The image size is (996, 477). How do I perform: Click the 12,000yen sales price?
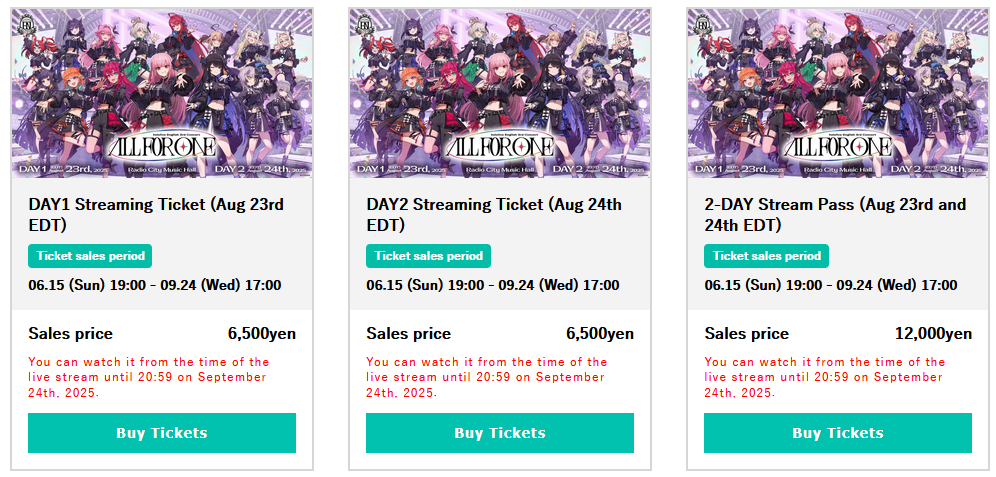coord(933,334)
